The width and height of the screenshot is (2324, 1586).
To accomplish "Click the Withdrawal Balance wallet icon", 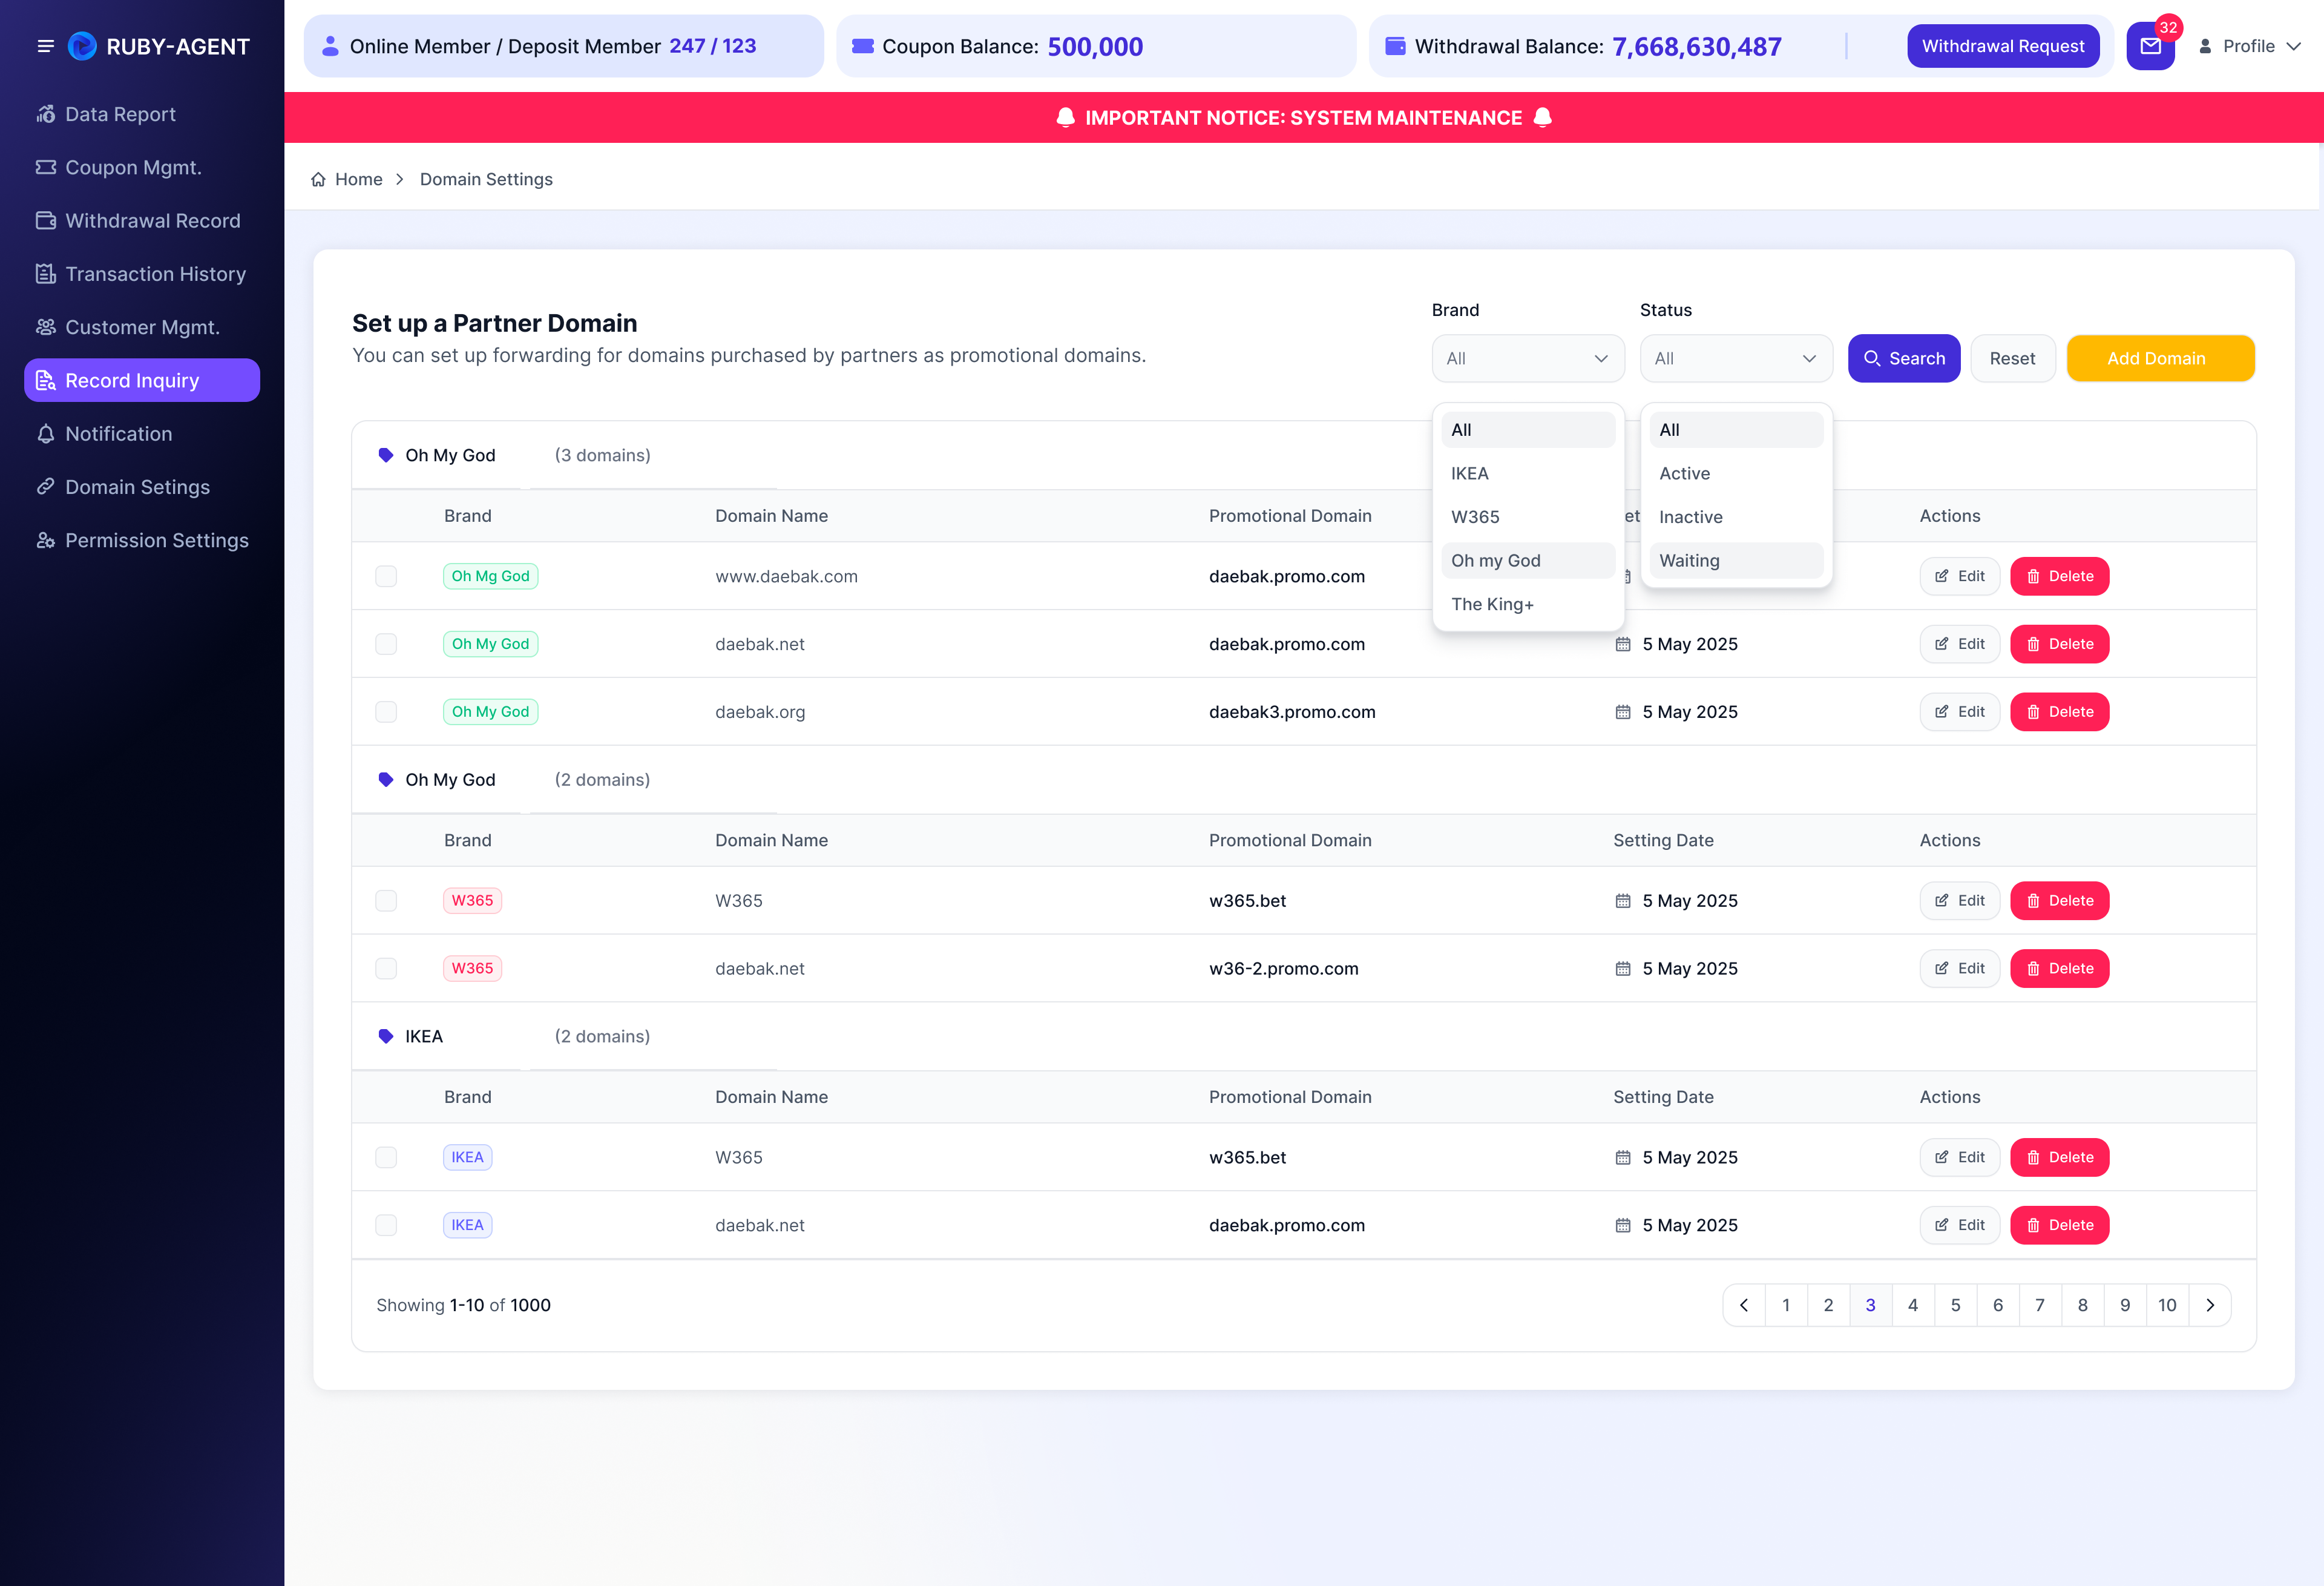I will [x=1395, y=46].
